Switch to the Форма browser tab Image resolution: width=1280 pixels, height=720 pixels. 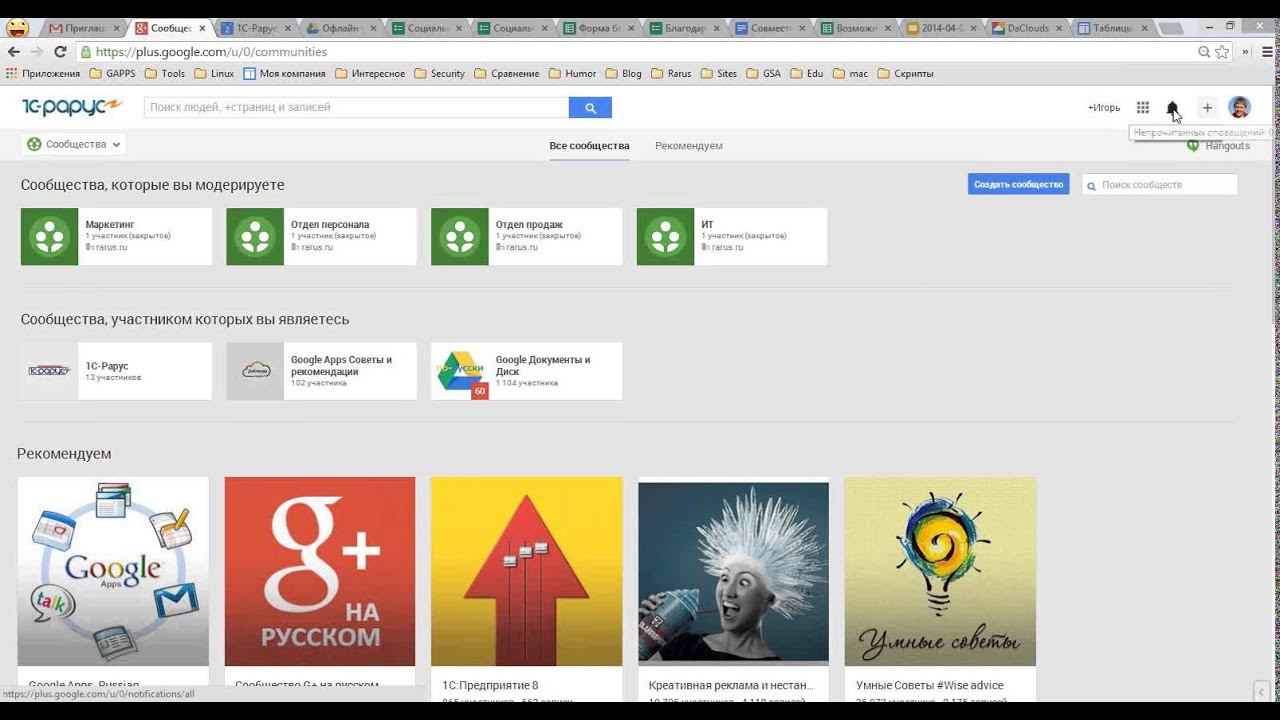(599, 28)
